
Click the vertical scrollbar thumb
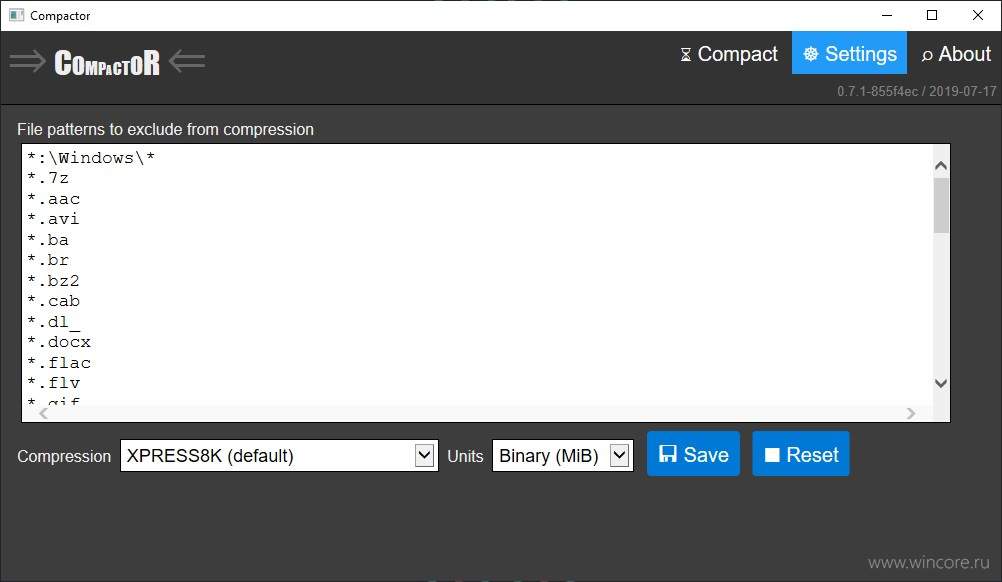pos(941,206)
